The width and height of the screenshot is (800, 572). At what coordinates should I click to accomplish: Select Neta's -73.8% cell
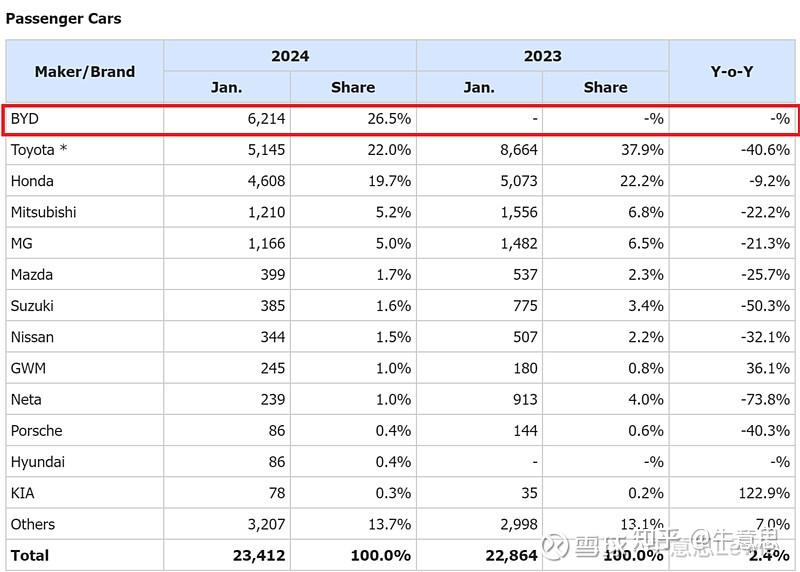click(x=732, y=399)
